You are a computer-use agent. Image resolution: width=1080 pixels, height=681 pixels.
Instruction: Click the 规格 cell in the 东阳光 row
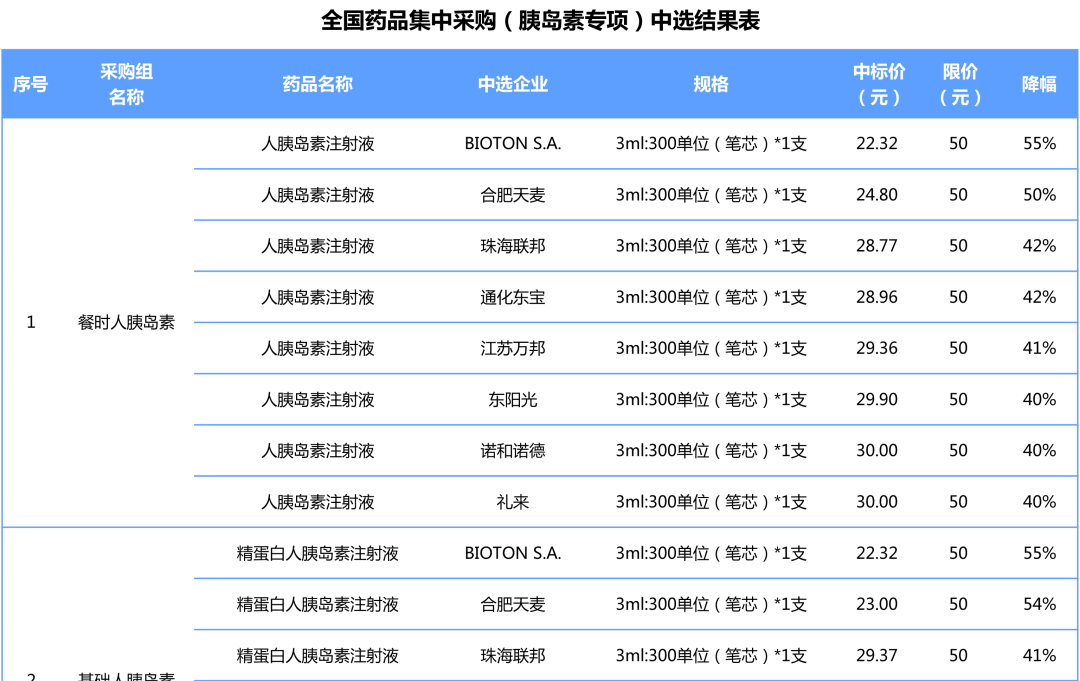pyautogui.click(x=711, y=399)
